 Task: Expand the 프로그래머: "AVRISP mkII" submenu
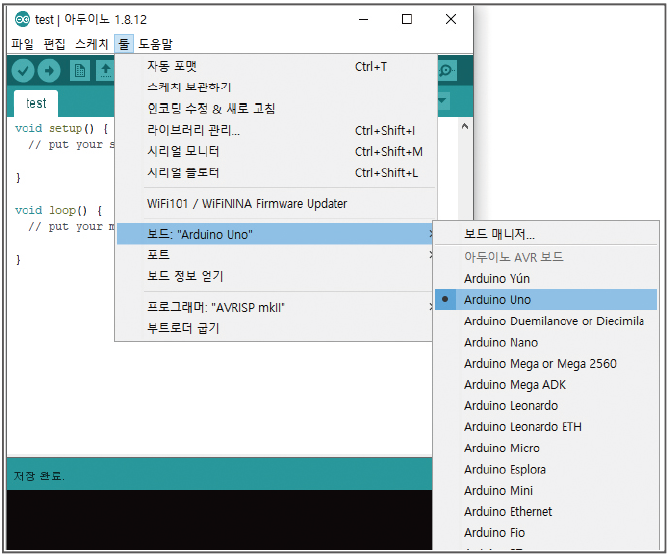point(276,307)
